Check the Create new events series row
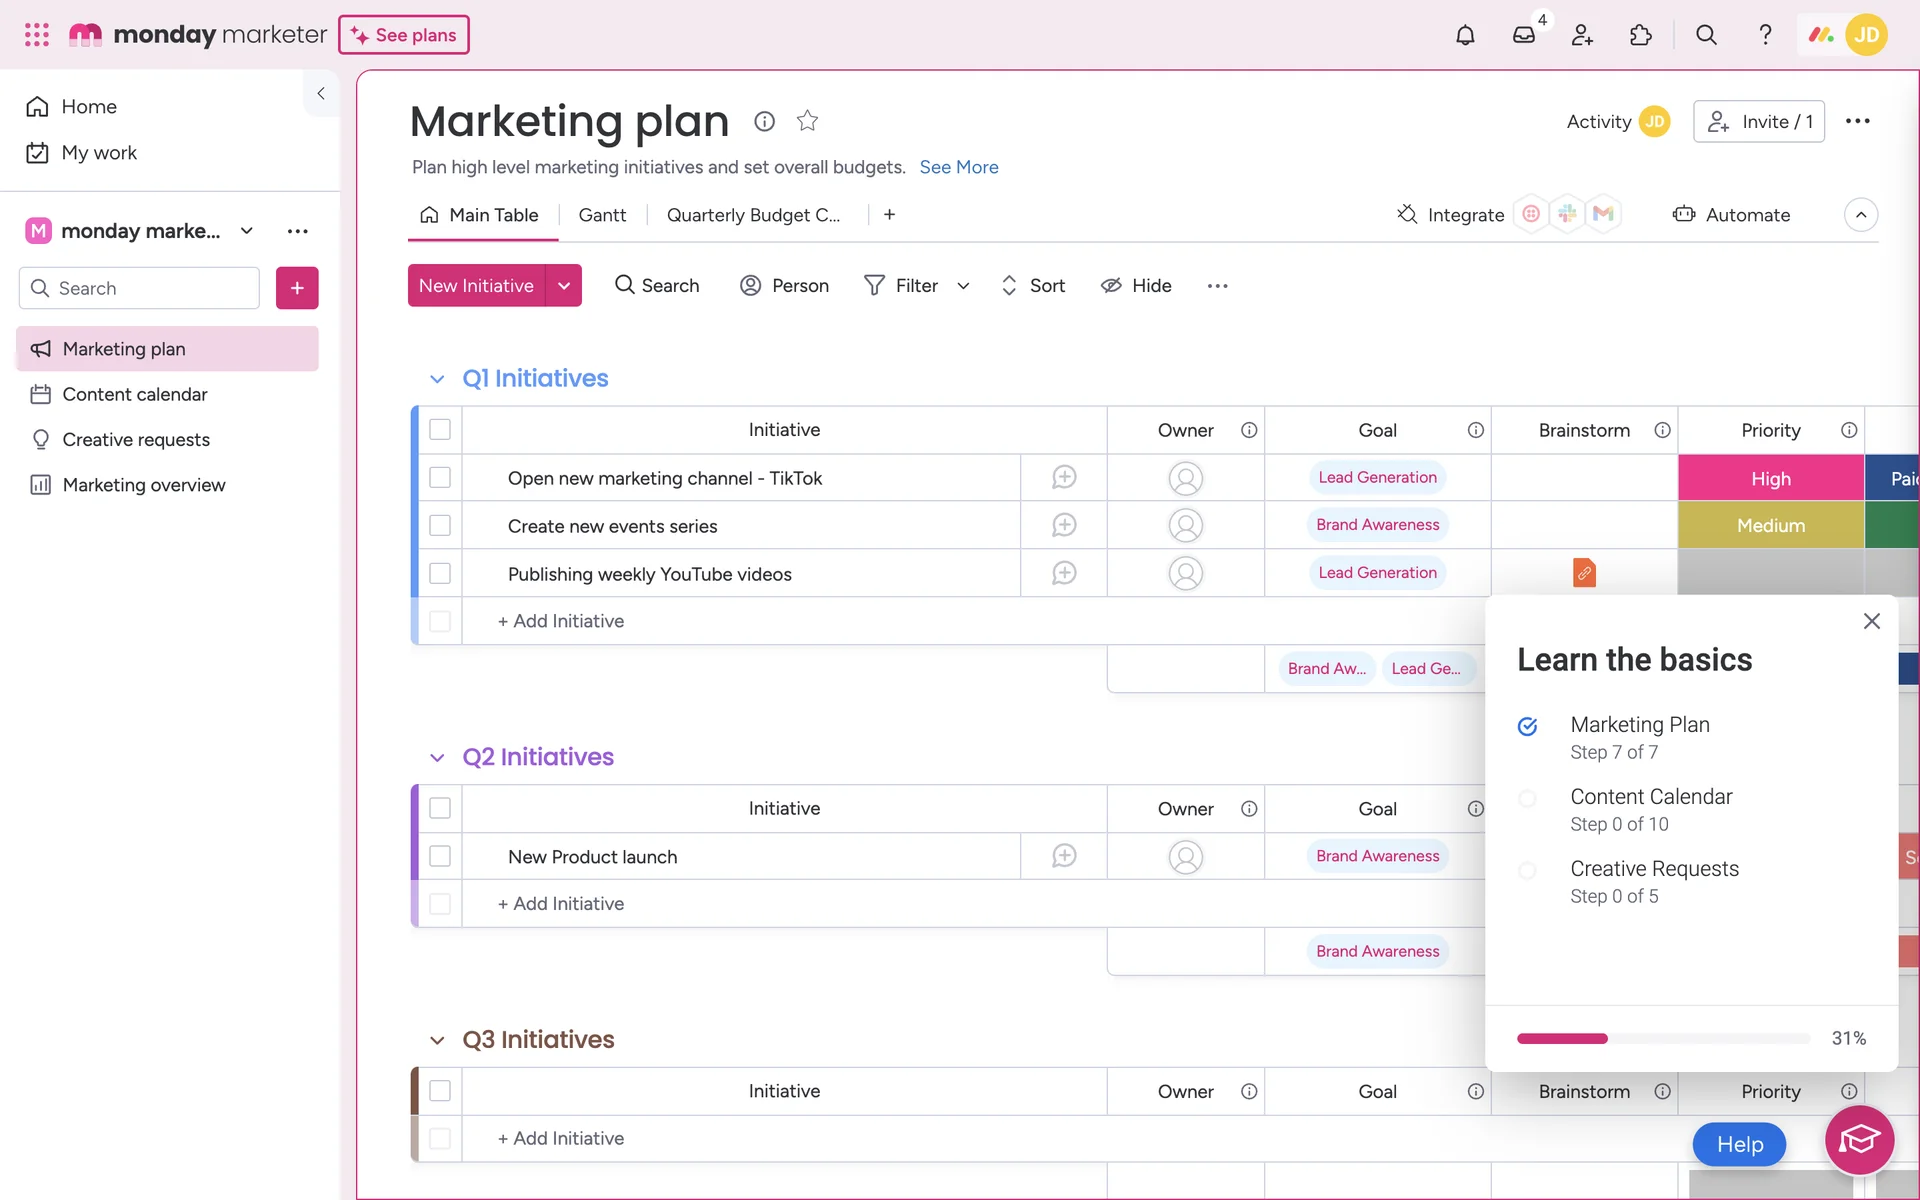 click(x=440, y=526)
